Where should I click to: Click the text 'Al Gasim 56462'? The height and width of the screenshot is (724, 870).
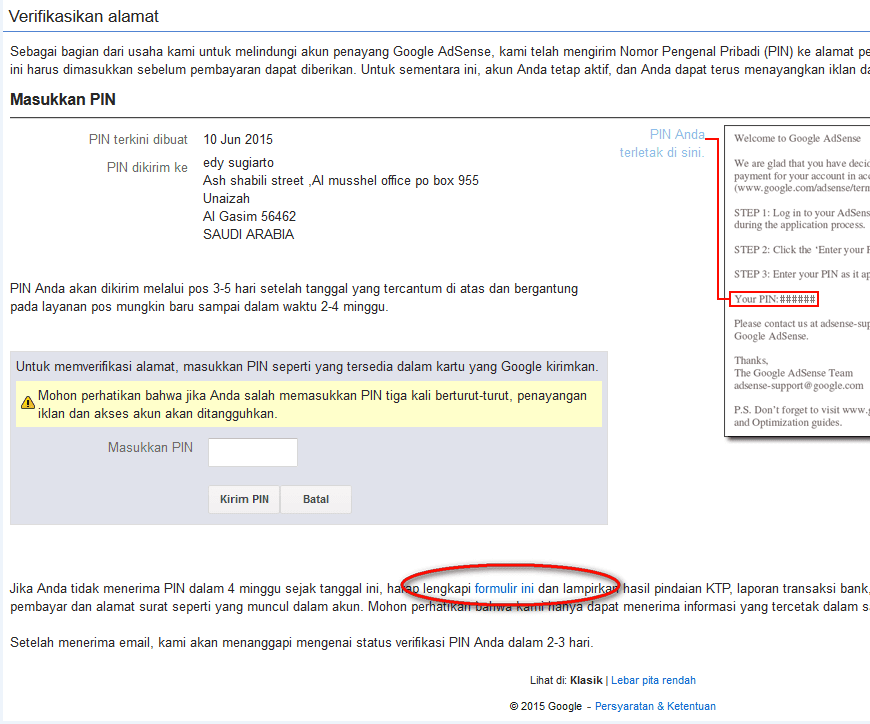(x=250, y=216)
